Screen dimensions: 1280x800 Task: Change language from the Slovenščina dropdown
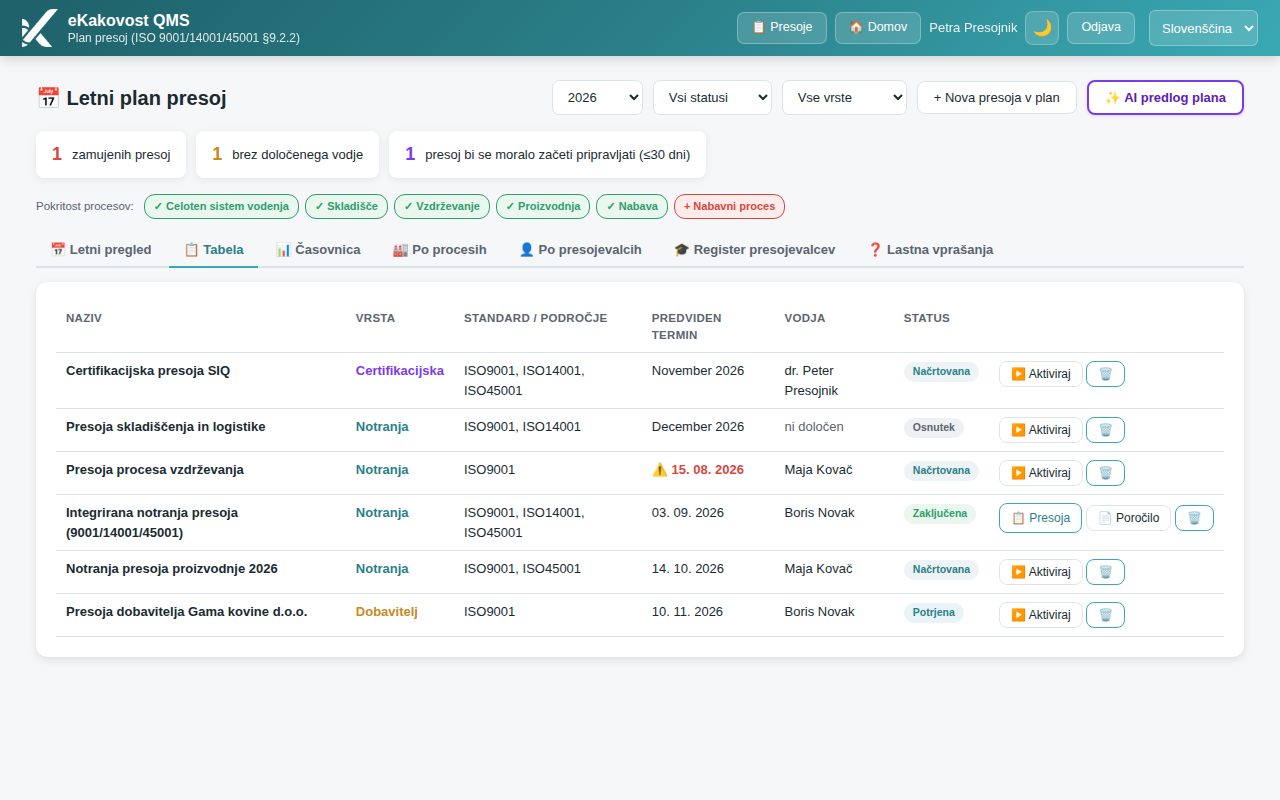click(x=1203, y=28)
